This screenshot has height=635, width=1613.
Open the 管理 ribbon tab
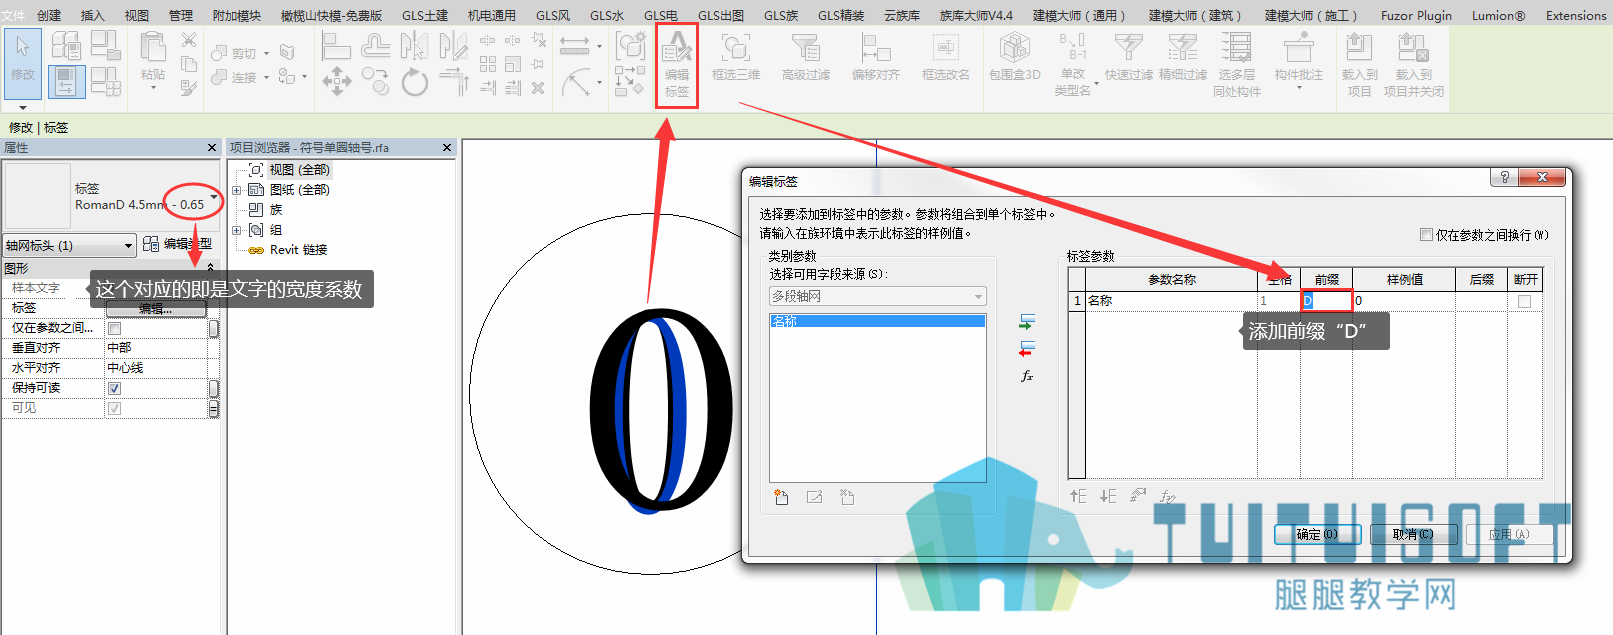pos(180,15)
